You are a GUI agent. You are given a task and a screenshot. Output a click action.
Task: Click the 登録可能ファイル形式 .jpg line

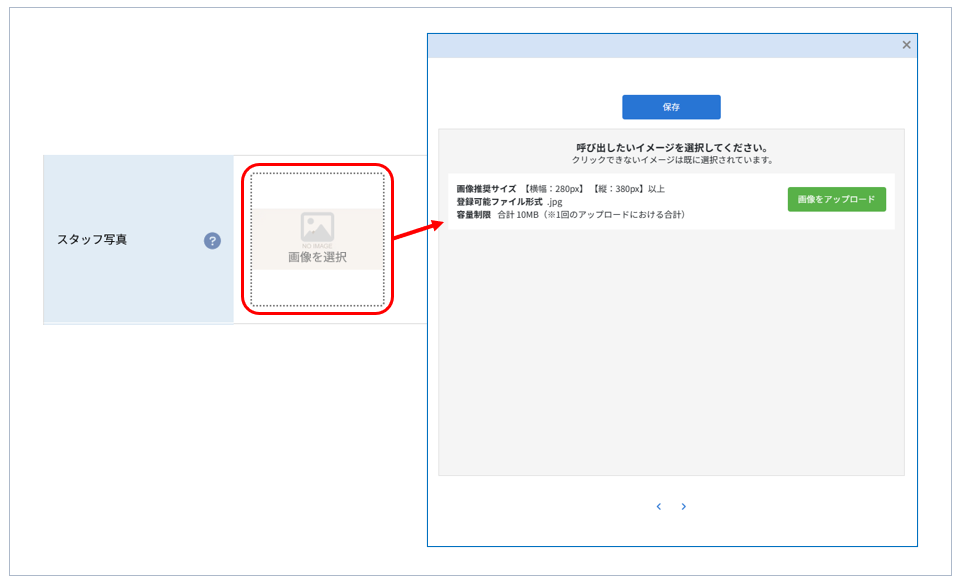(x=509, y=202)
